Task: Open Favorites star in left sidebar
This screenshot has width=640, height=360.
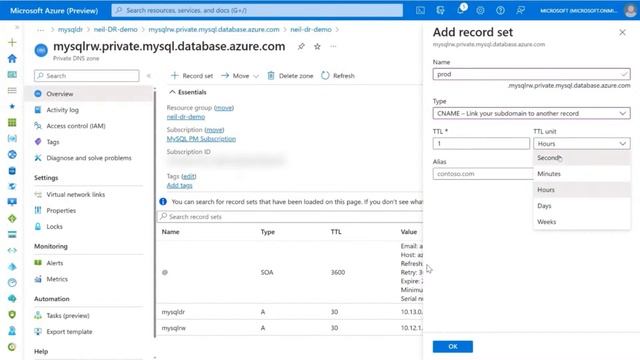Action: point(12,106)
